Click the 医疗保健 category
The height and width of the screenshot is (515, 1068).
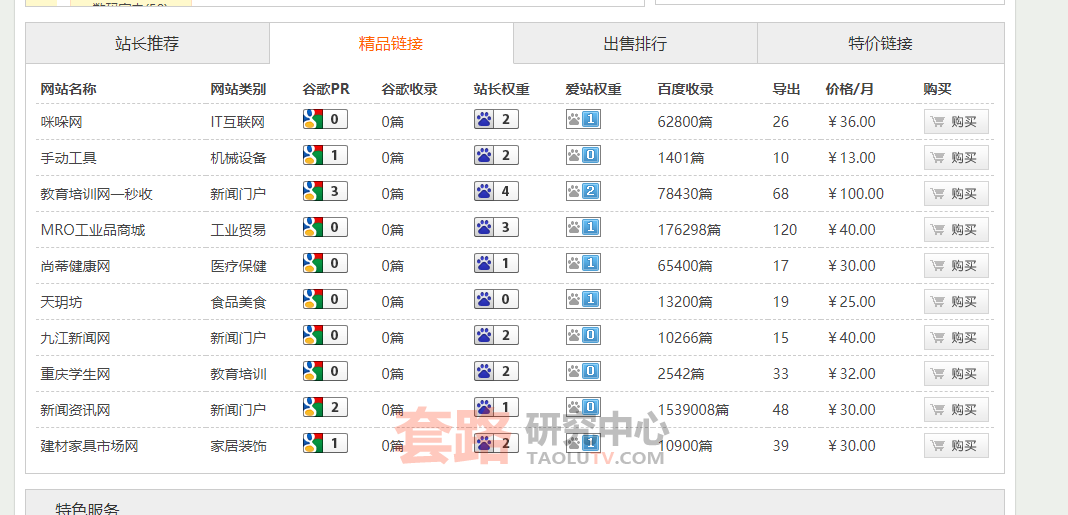(238, 267)
